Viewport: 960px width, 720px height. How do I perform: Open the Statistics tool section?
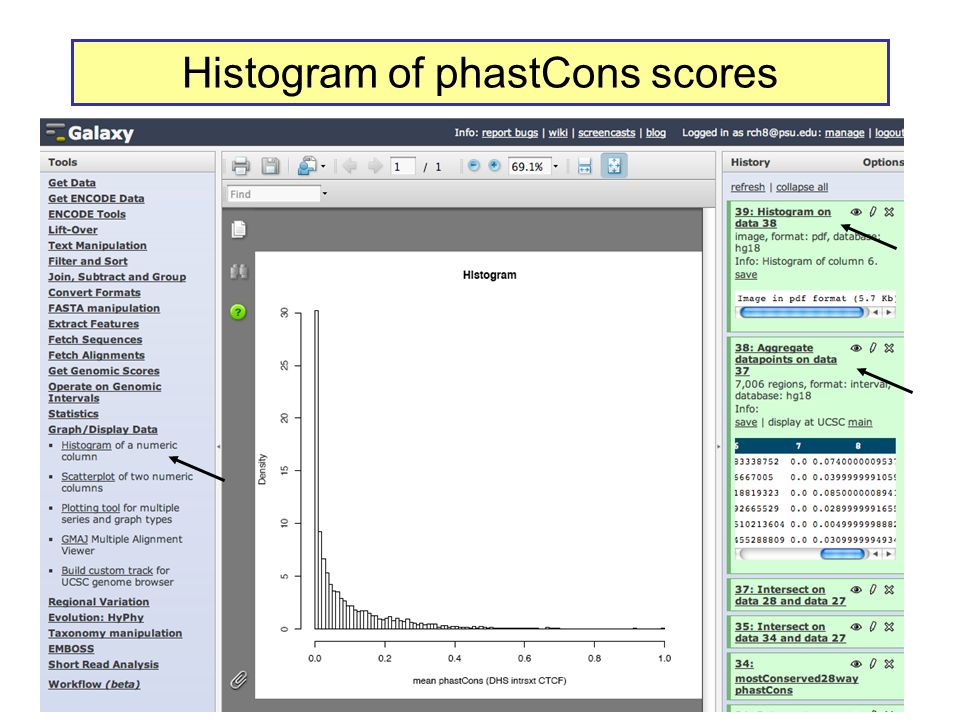pyautogui.click(x=73, y=413)
